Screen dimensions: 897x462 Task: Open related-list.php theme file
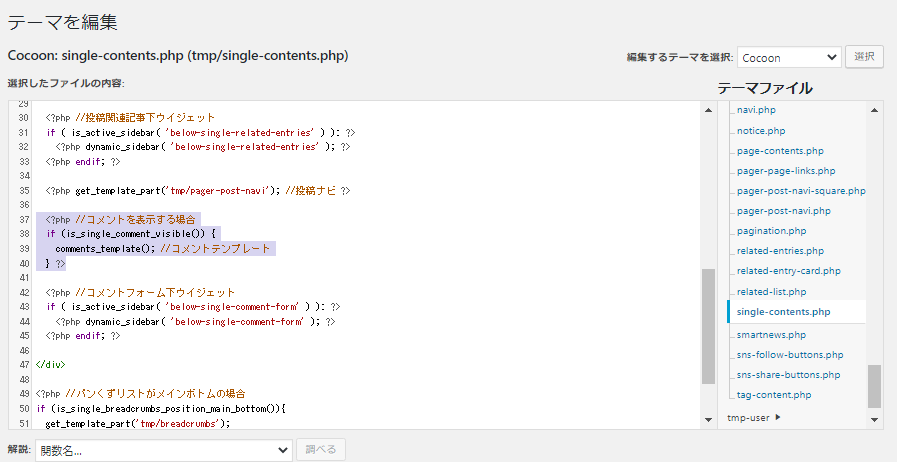click(770, 292)
